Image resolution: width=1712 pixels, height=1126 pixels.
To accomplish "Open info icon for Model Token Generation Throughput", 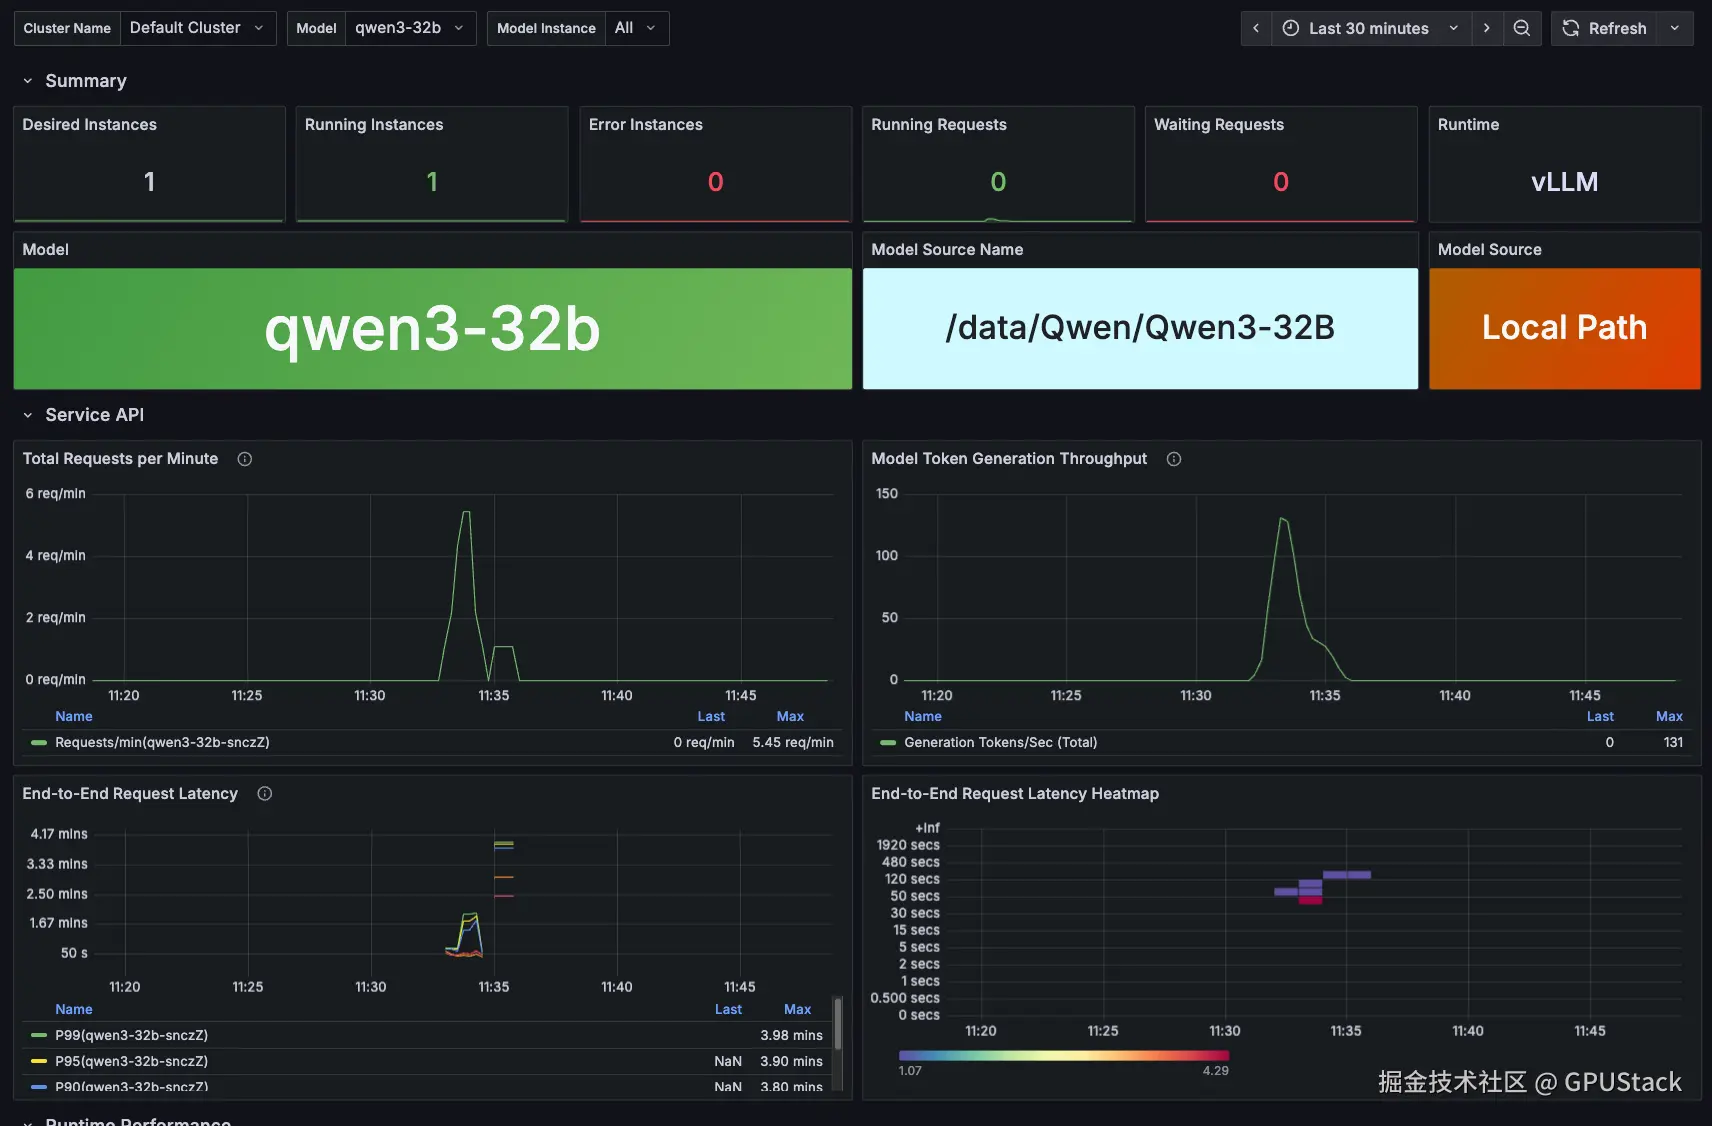I will point(1174,459).
